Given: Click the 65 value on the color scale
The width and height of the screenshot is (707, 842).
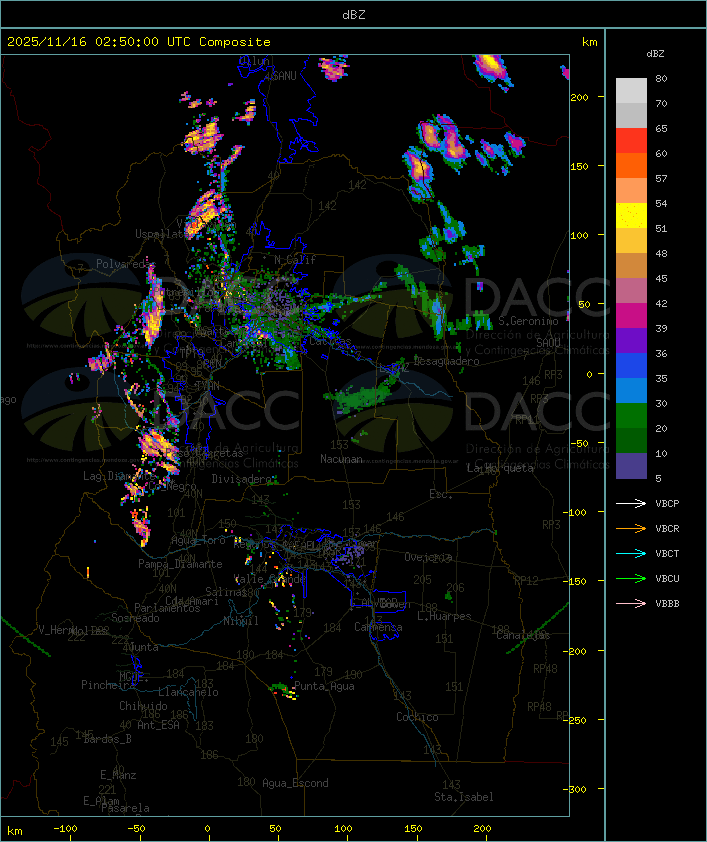Looking at the screenshot, I should tap(661, 128).
